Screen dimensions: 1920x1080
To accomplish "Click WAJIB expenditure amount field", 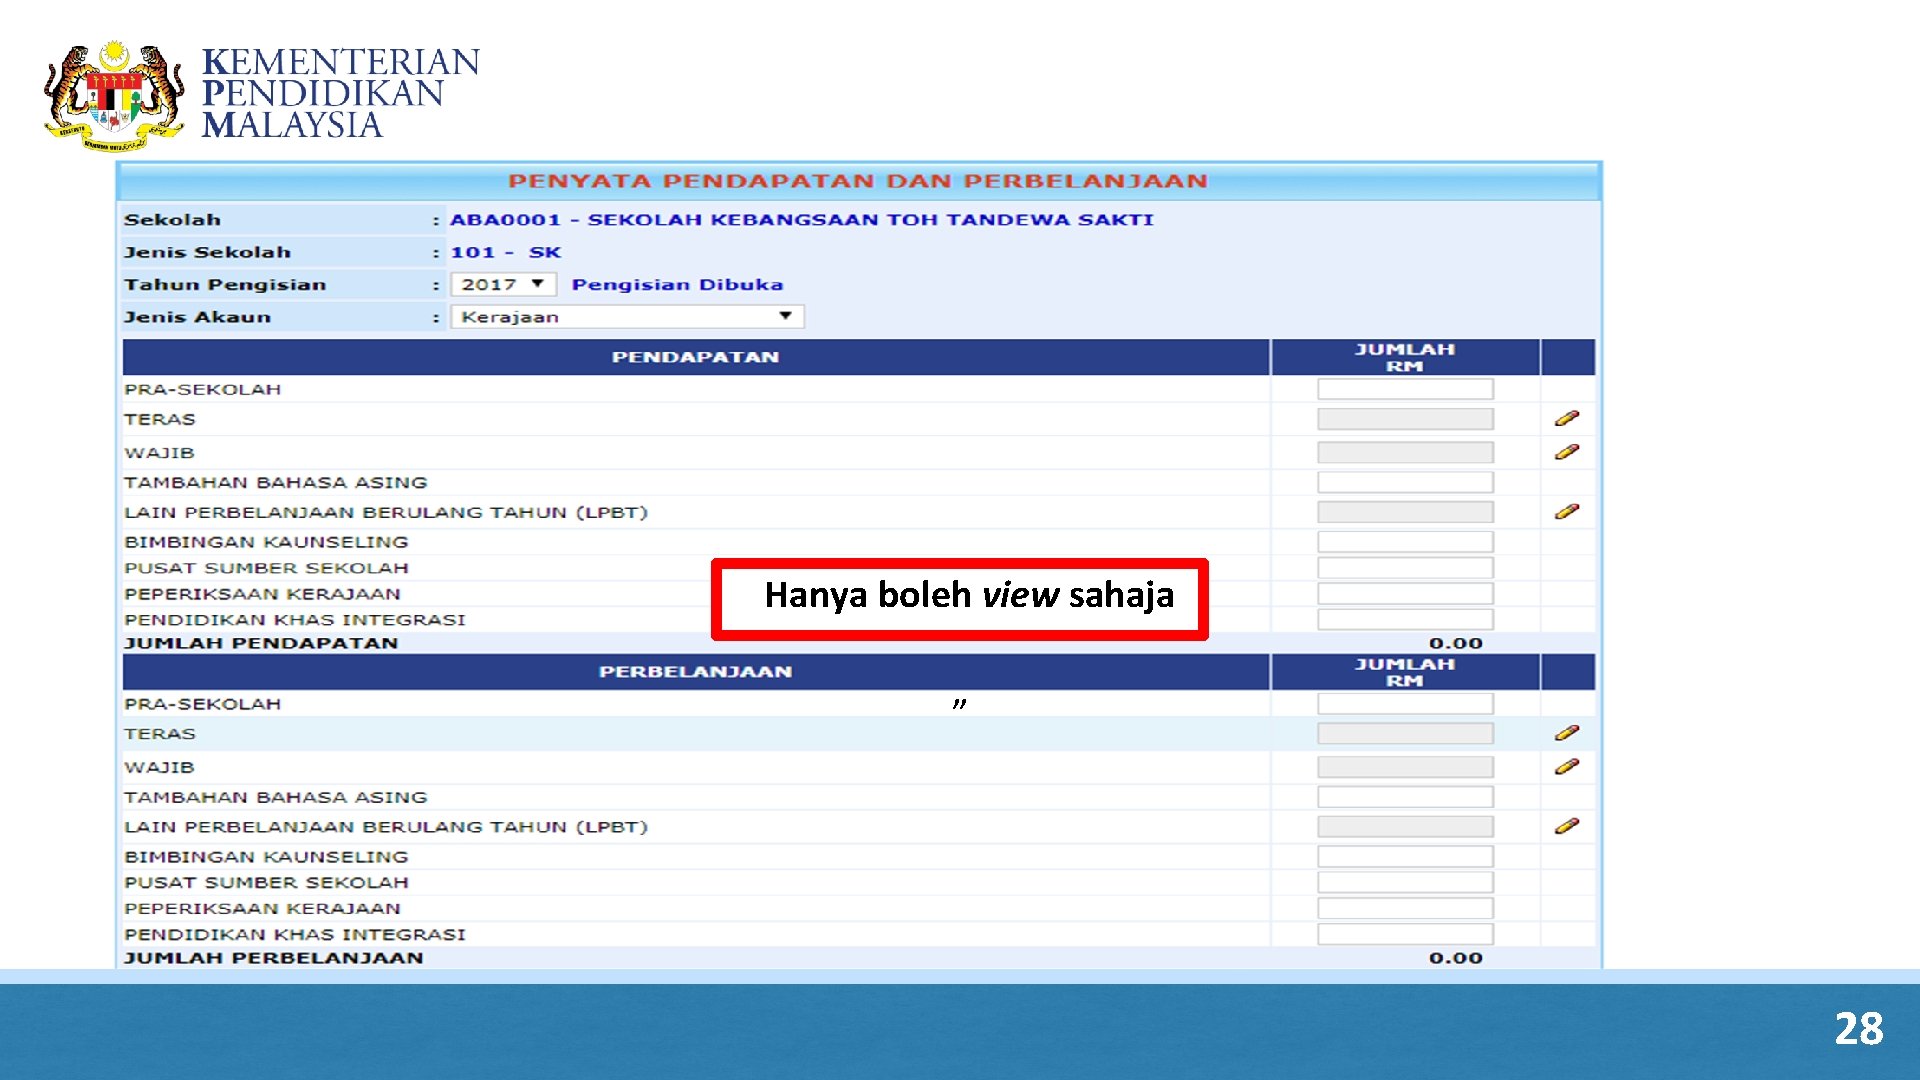I will click(1405, 767).
